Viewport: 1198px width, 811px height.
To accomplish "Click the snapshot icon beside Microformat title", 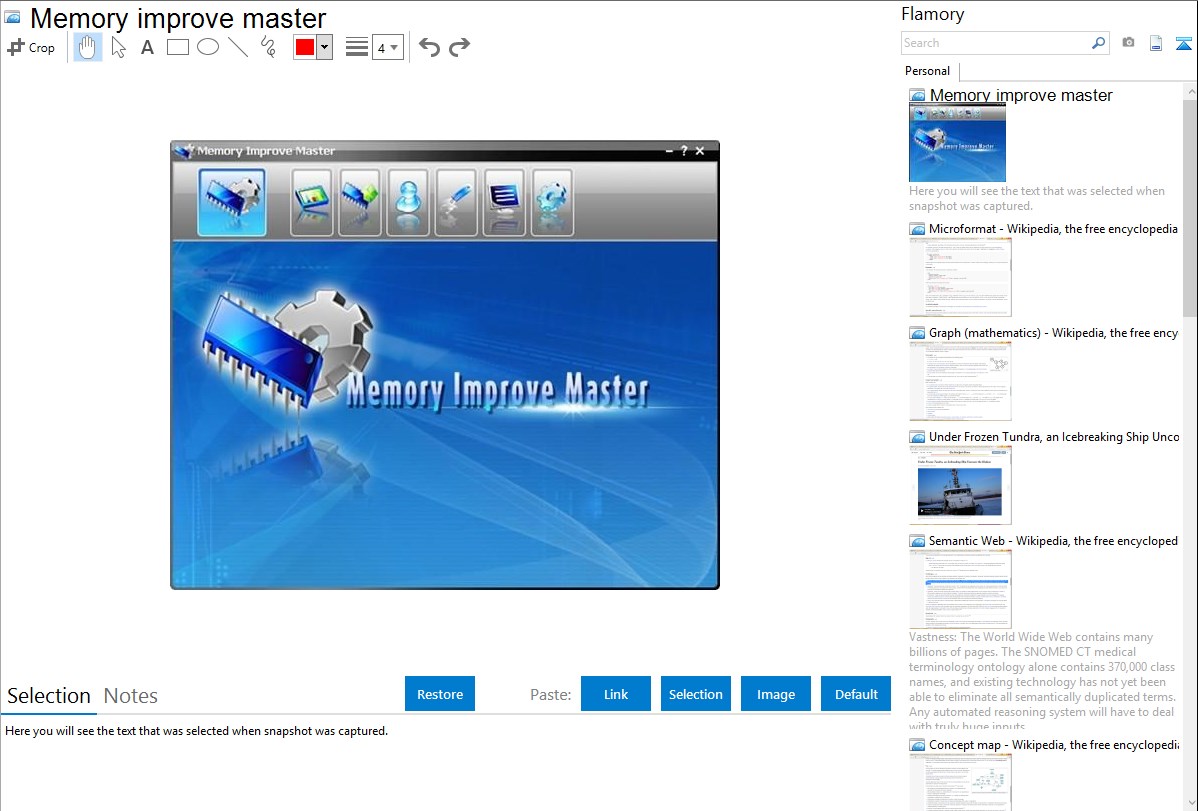I will click(x=917, y=229).
